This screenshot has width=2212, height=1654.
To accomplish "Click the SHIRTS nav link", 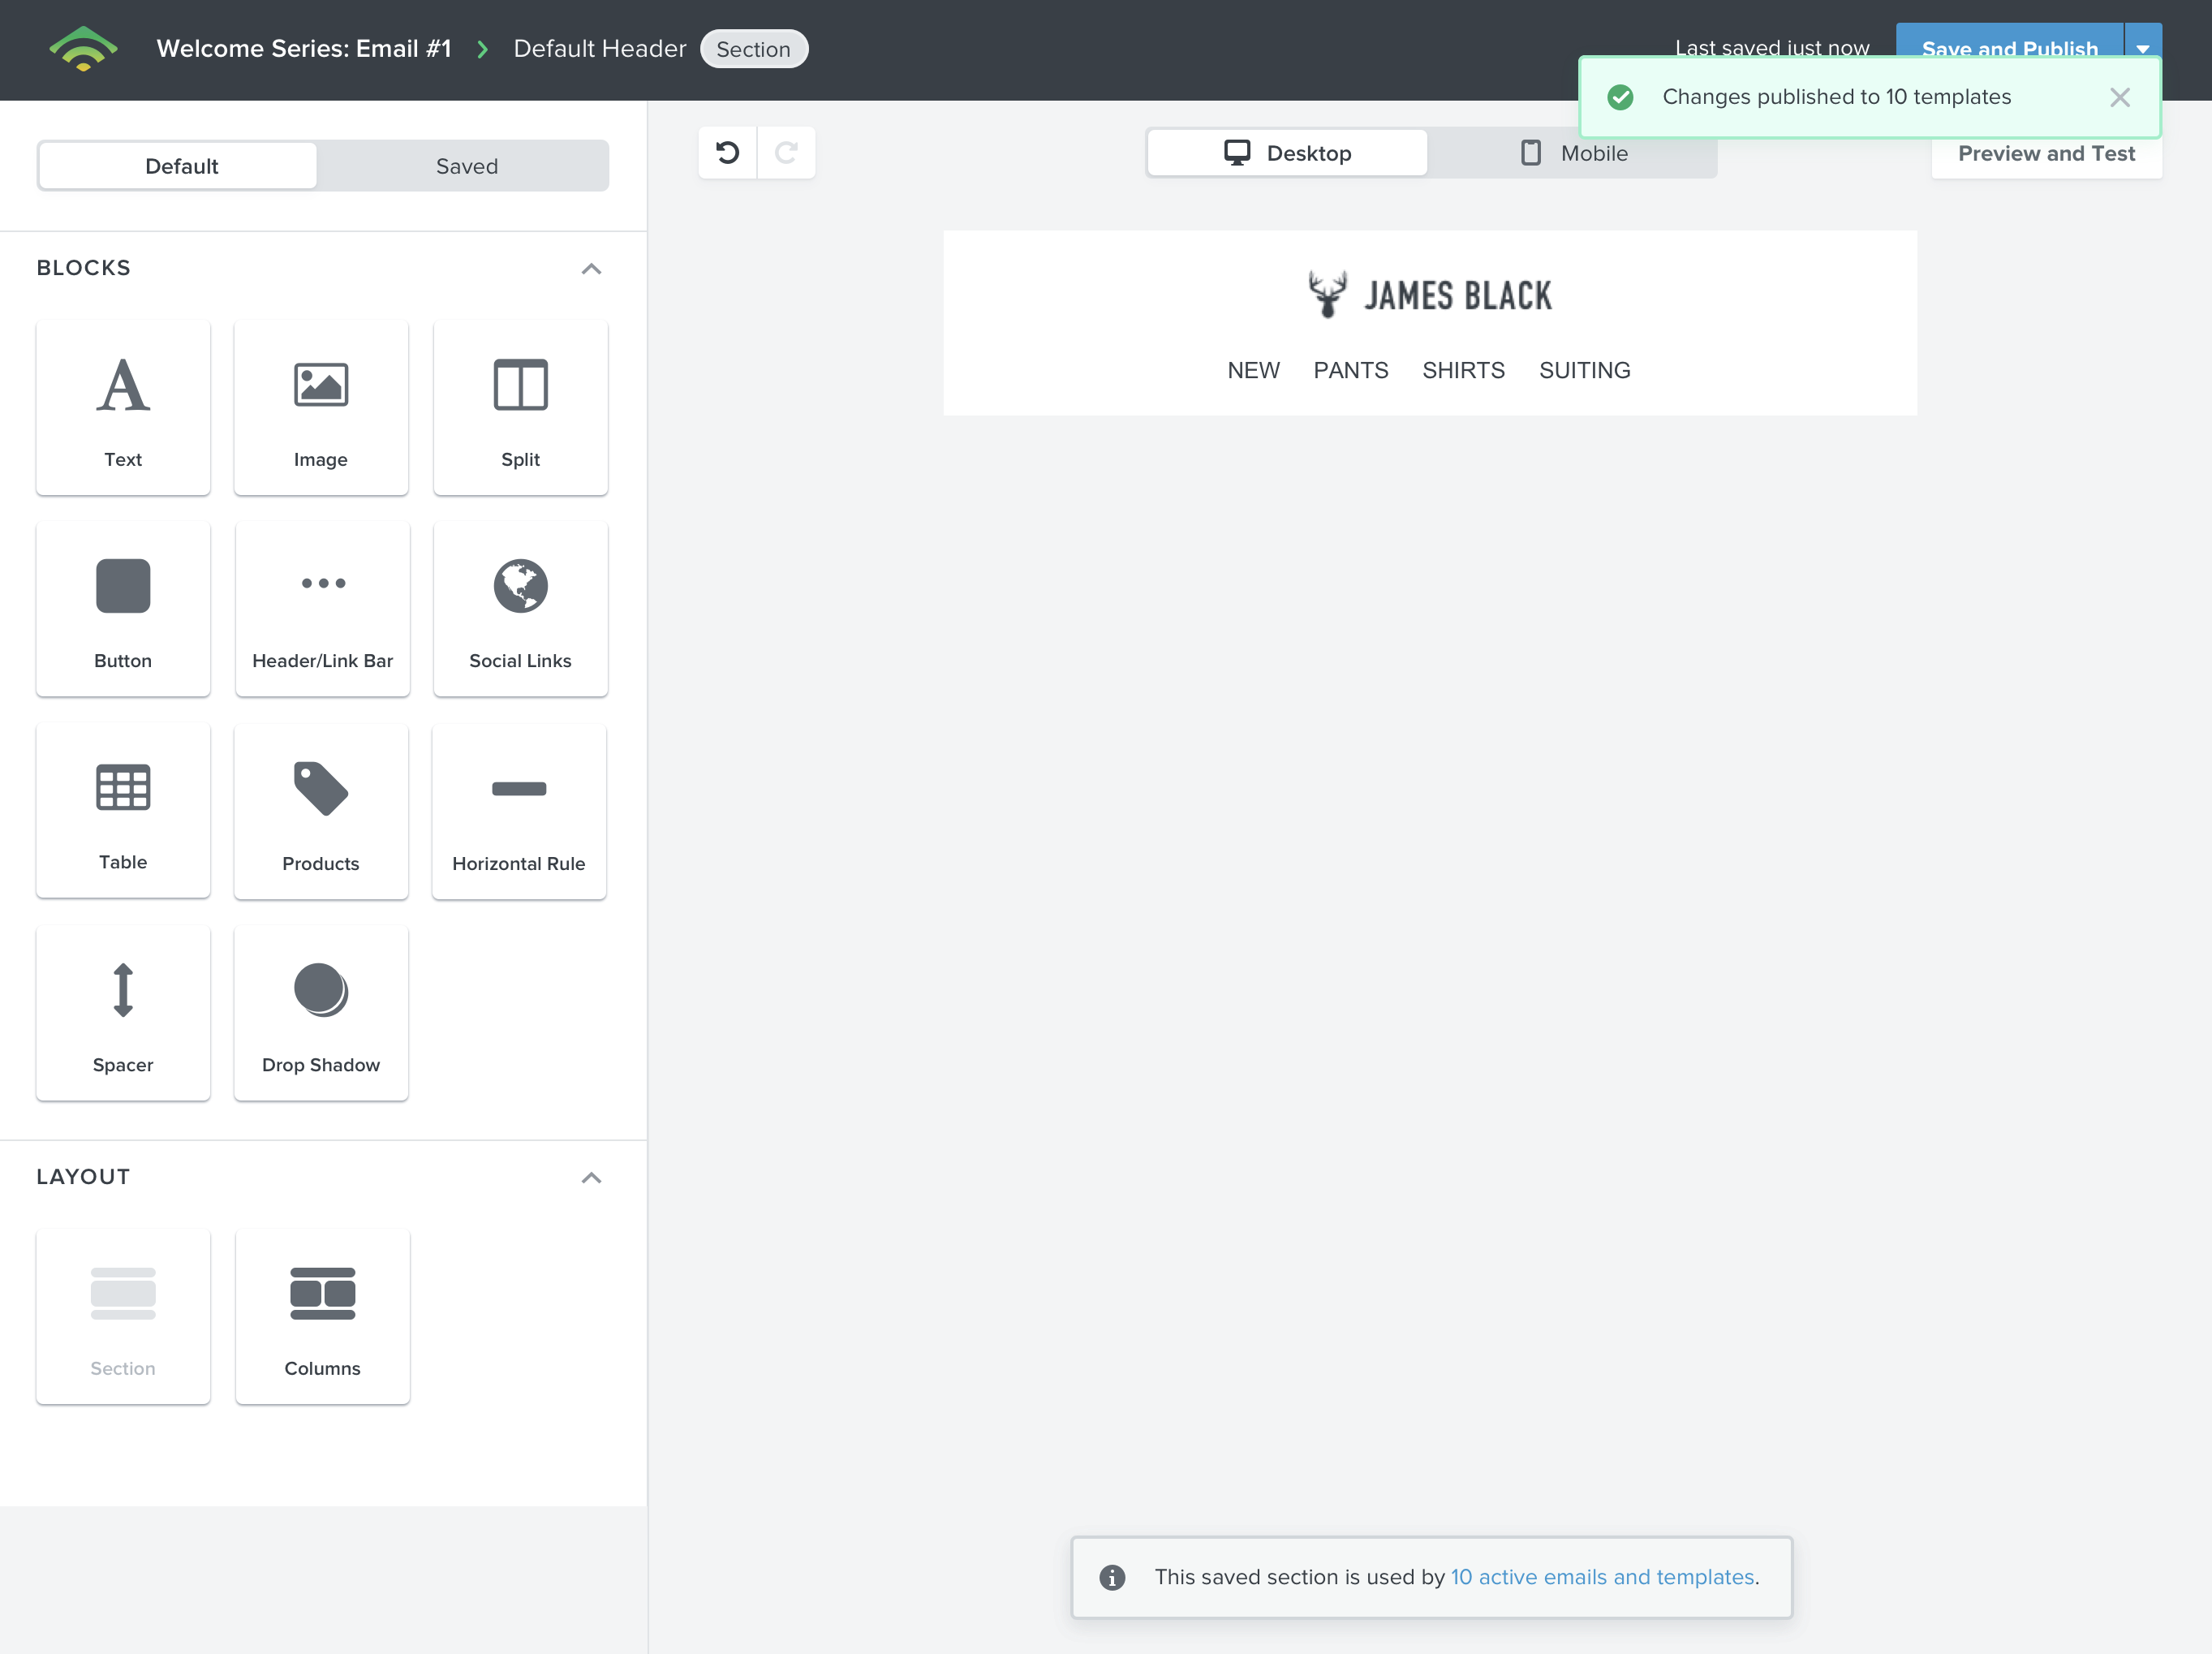I will click(x=1463, y=370).
